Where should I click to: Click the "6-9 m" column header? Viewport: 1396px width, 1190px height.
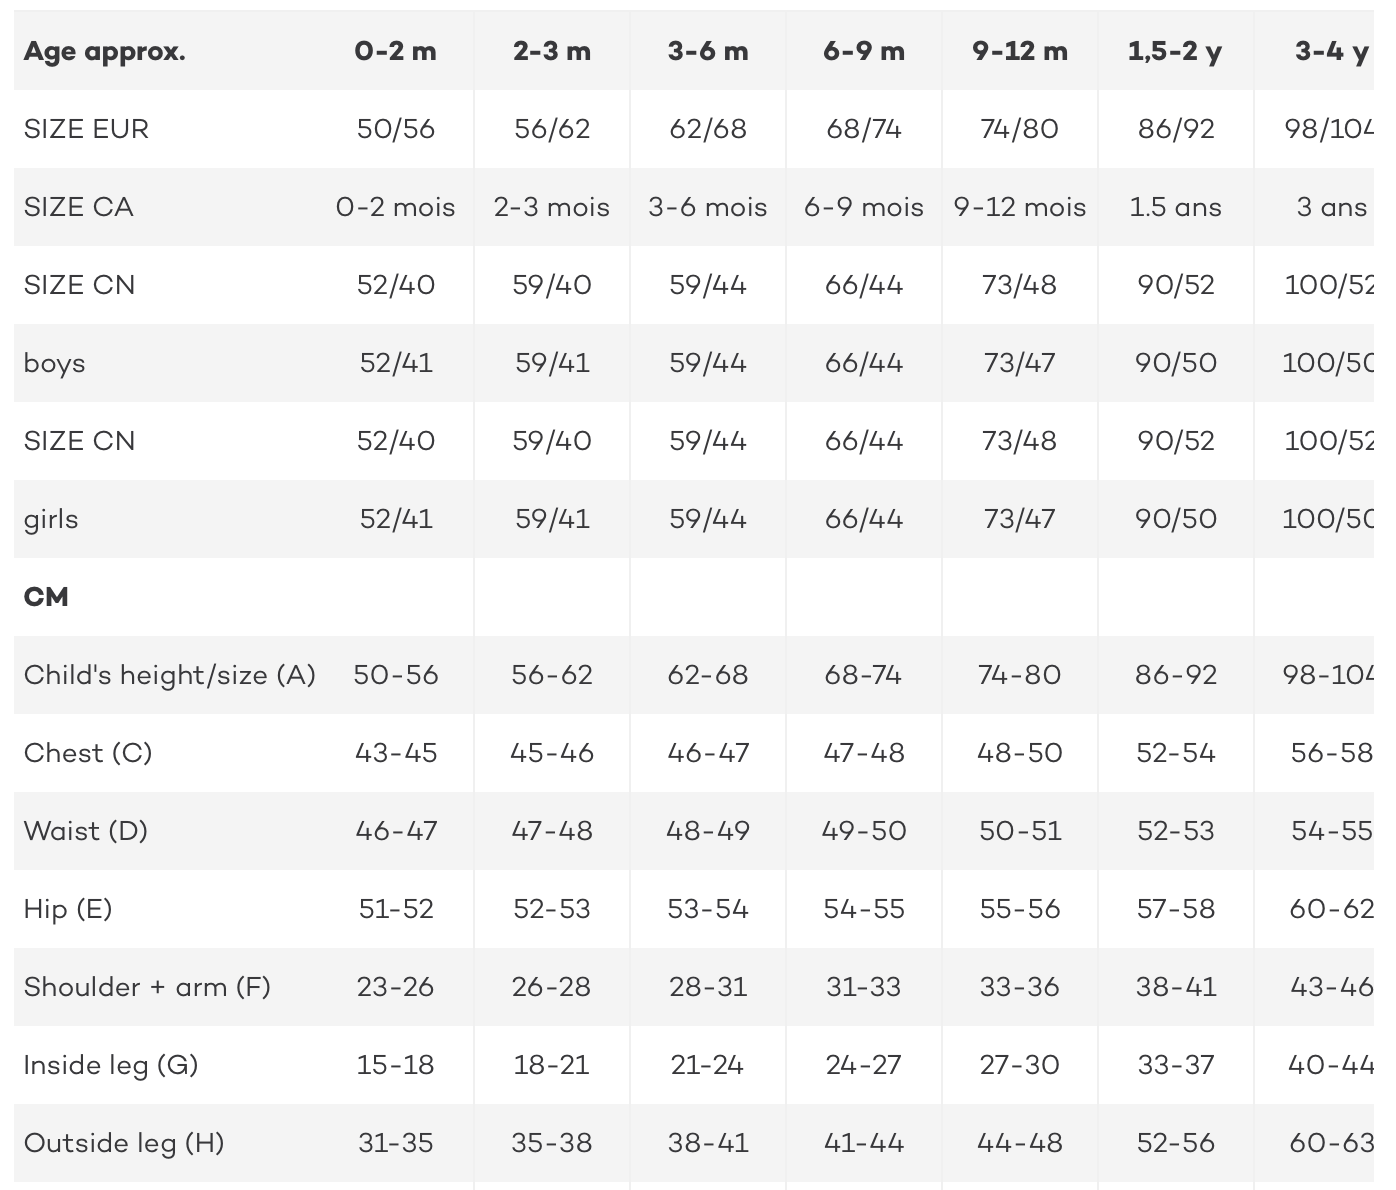(x=864, y=52)
